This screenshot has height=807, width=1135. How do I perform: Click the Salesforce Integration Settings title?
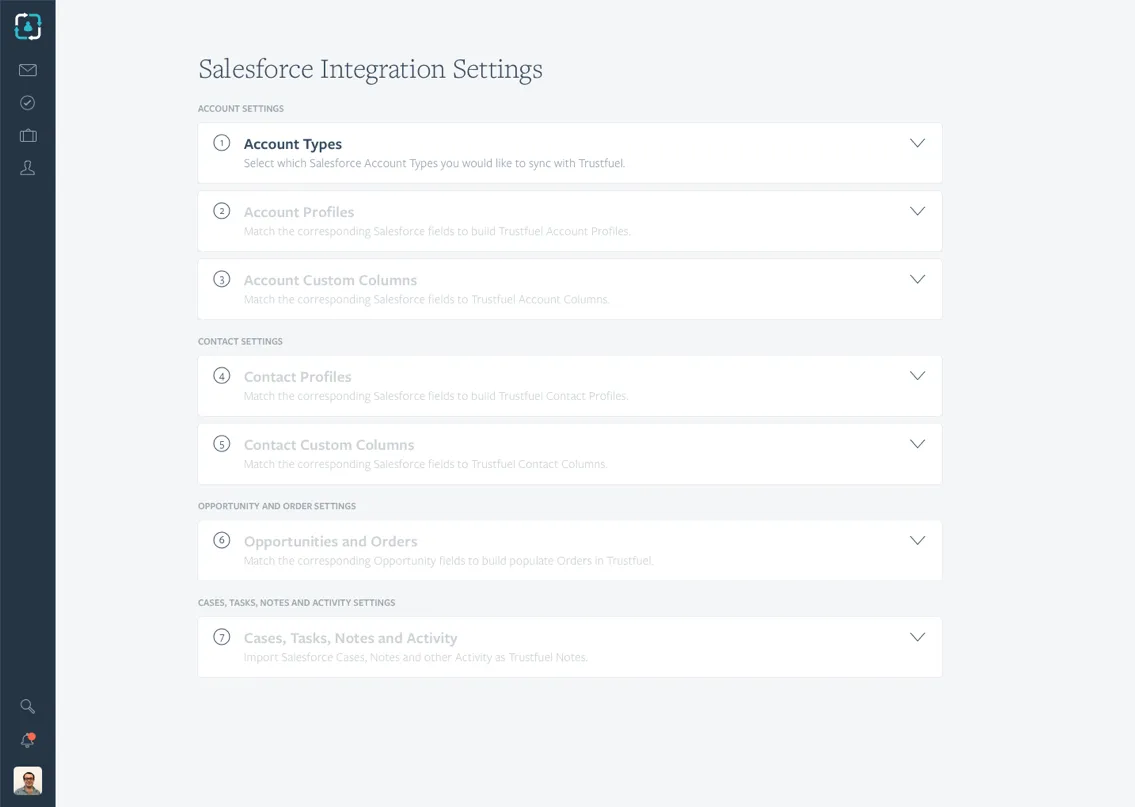pos(370,69)
